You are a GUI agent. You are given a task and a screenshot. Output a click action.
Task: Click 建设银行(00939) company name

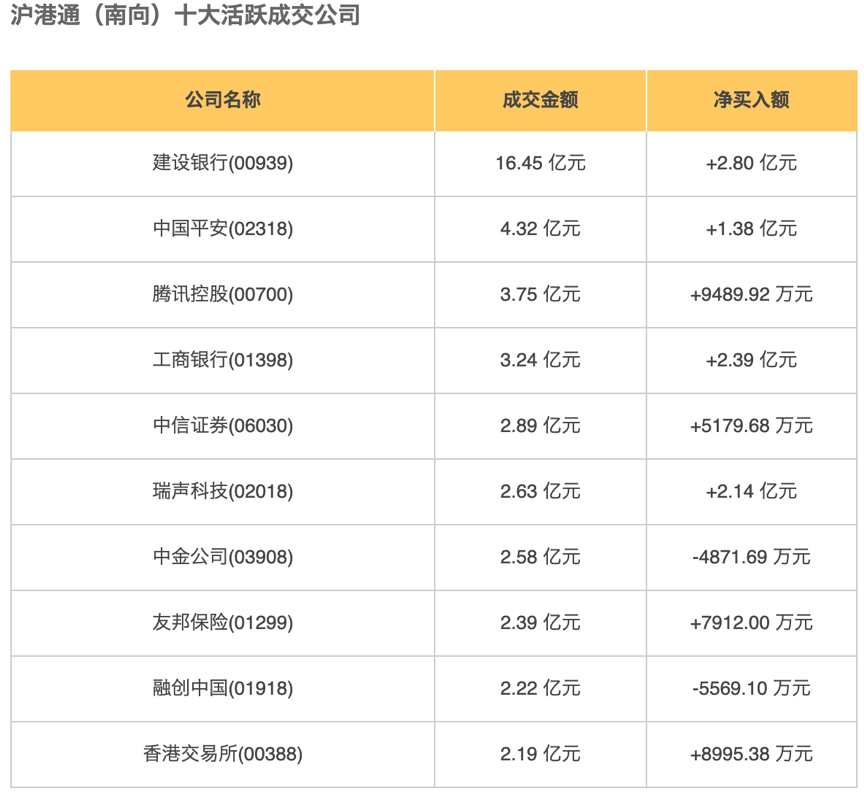click(222, 163)
